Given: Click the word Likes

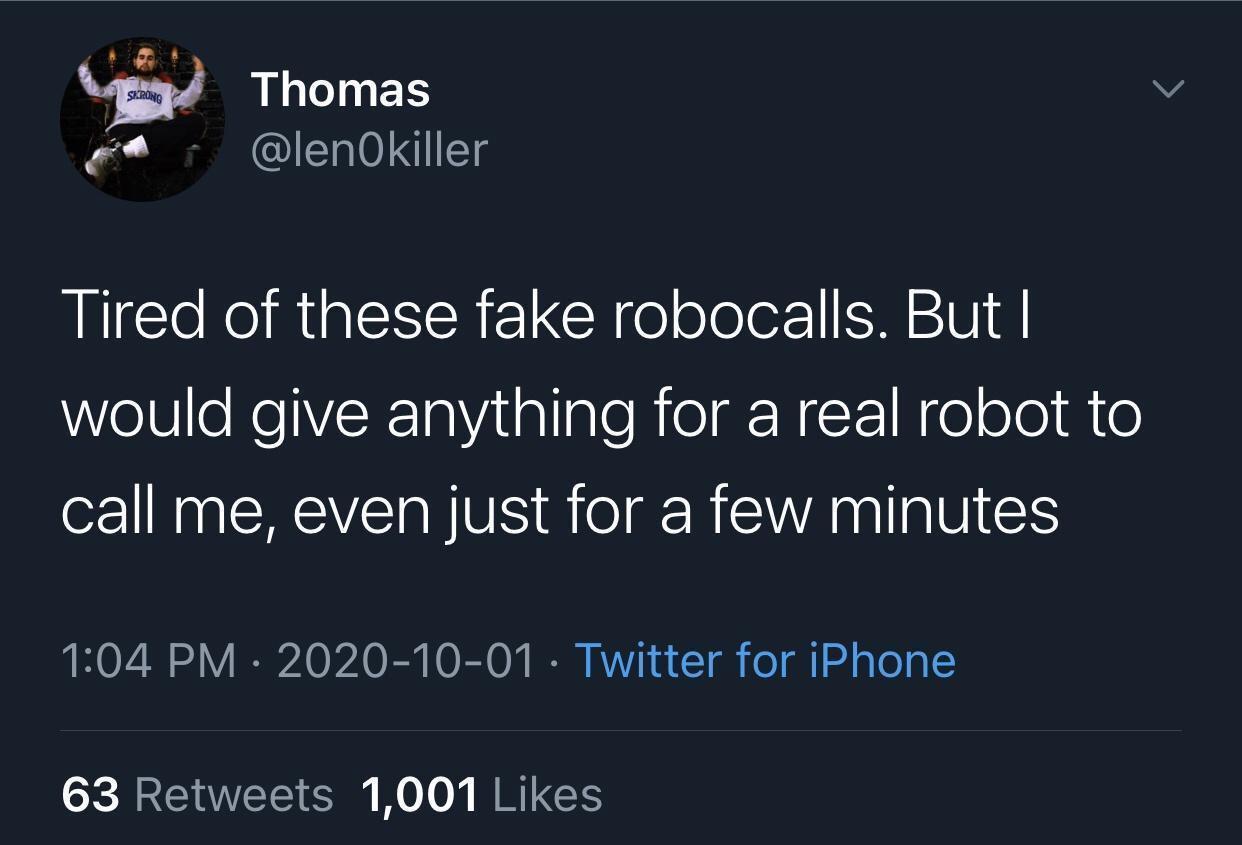Looking at the screenshot, I should (548, 795).
